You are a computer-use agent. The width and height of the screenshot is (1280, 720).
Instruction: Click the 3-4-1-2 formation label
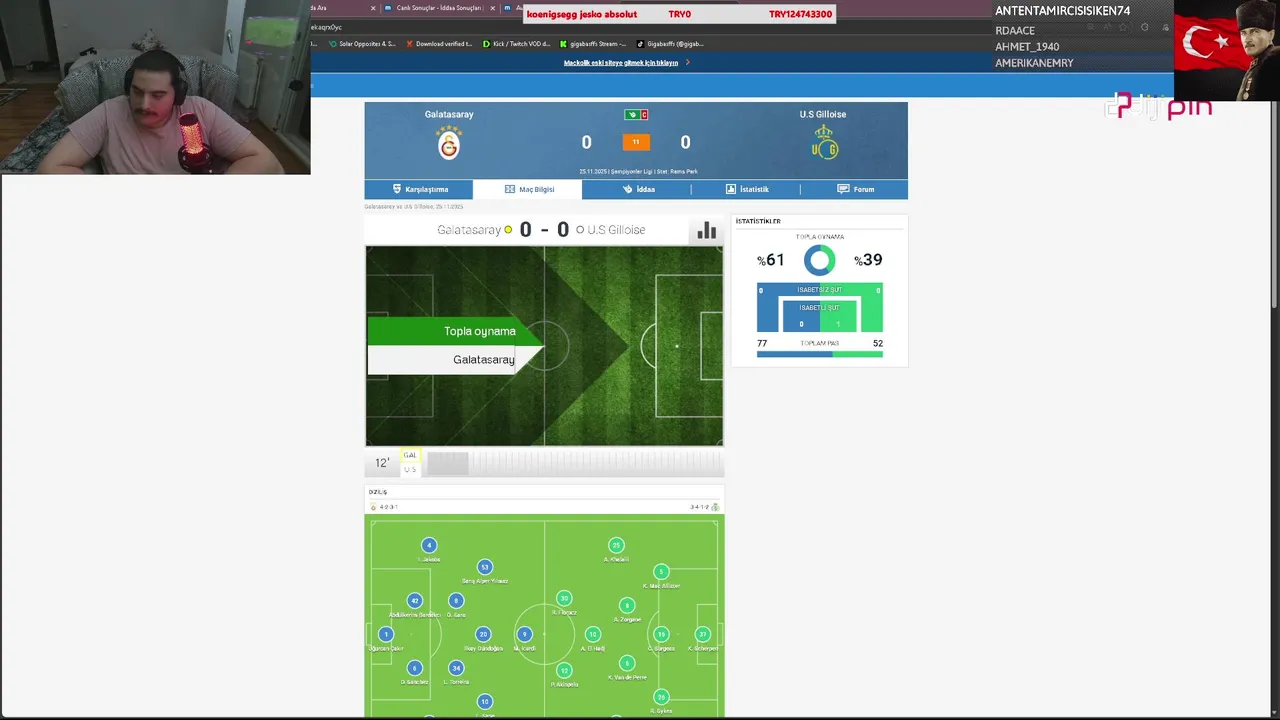click(x=699, y=507)
